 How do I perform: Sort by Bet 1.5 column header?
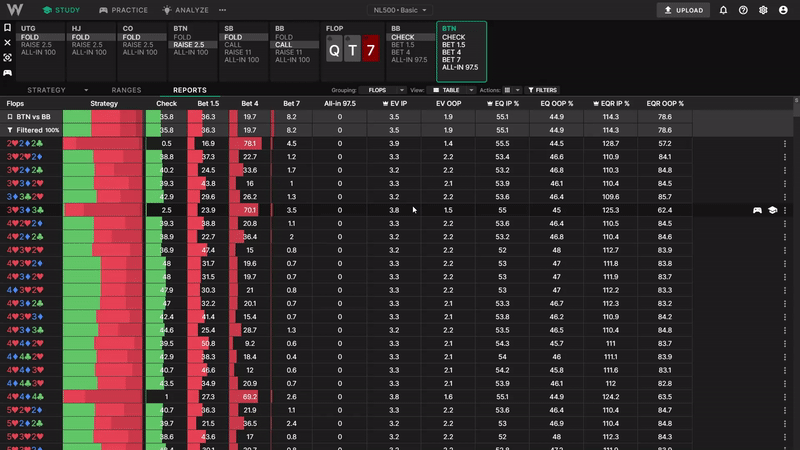pyautogui.click(x=208, y=103)
